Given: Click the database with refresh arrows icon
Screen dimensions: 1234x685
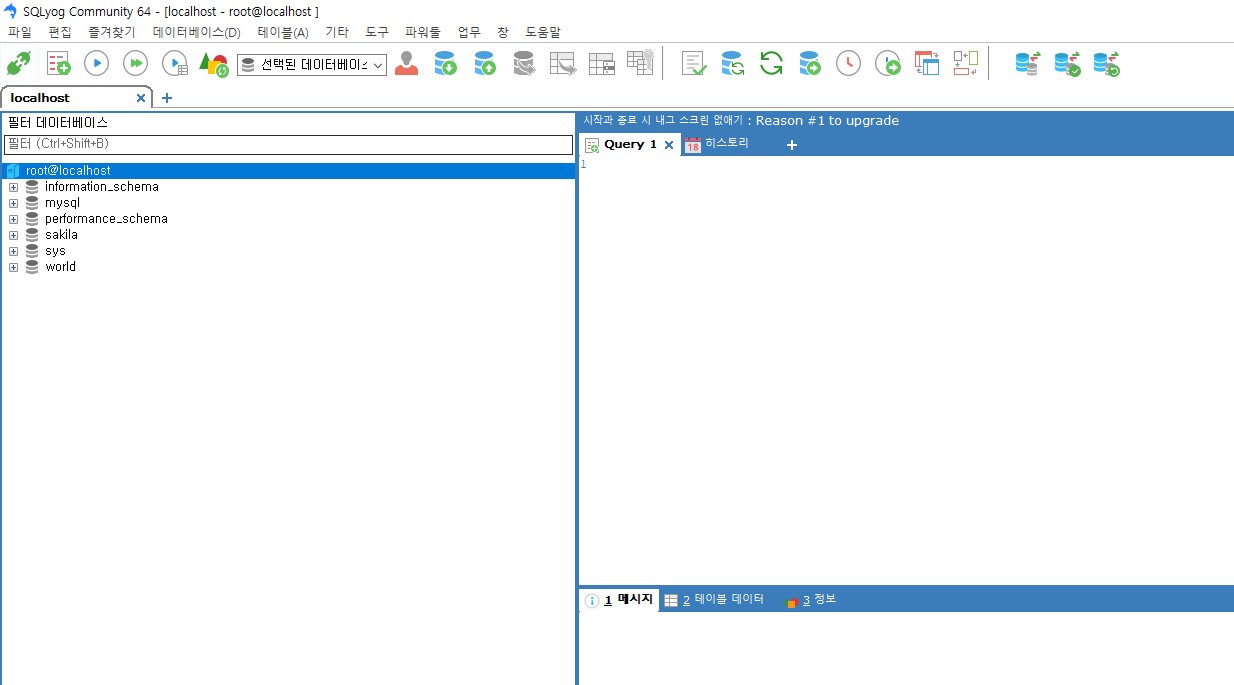Looking at the screenshot, I should click(733, 64).
